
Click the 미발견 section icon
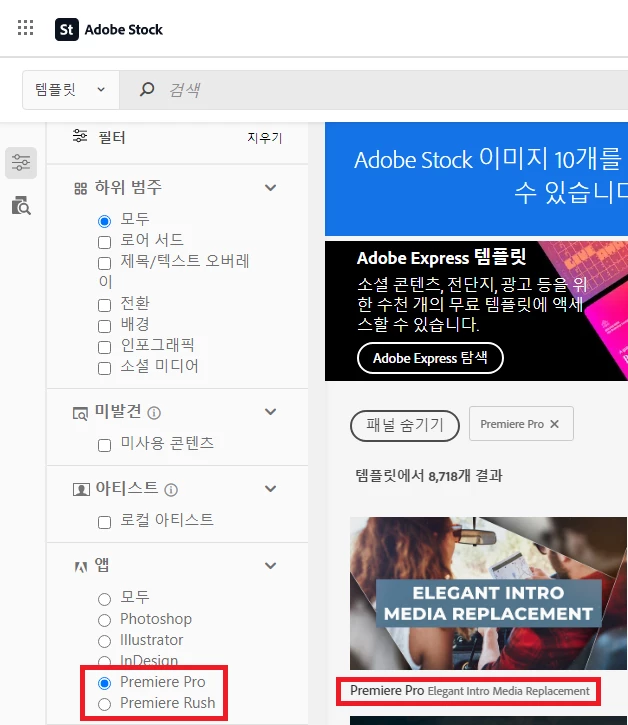click(80, 413)
